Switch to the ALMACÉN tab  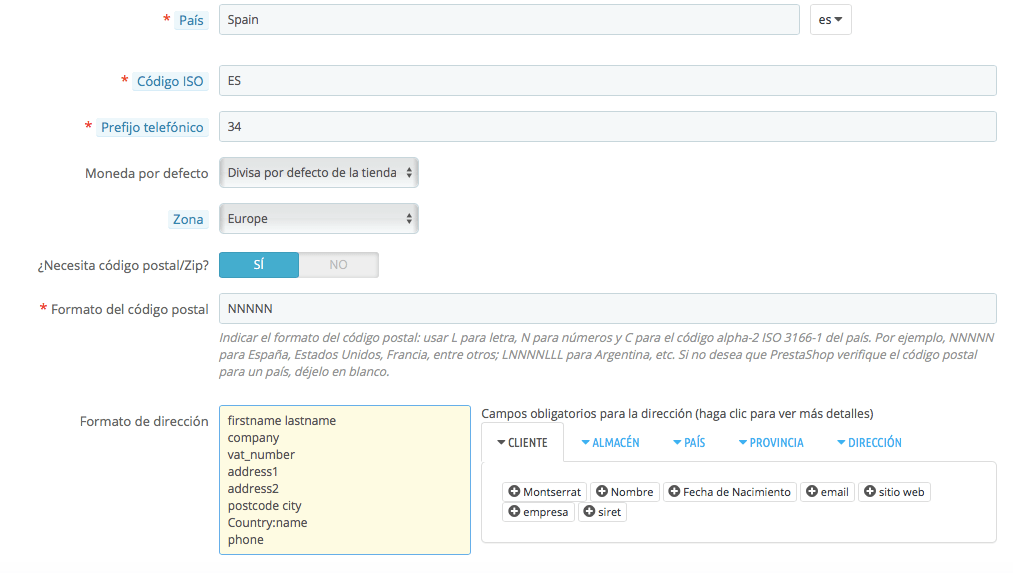coord(611,443)
